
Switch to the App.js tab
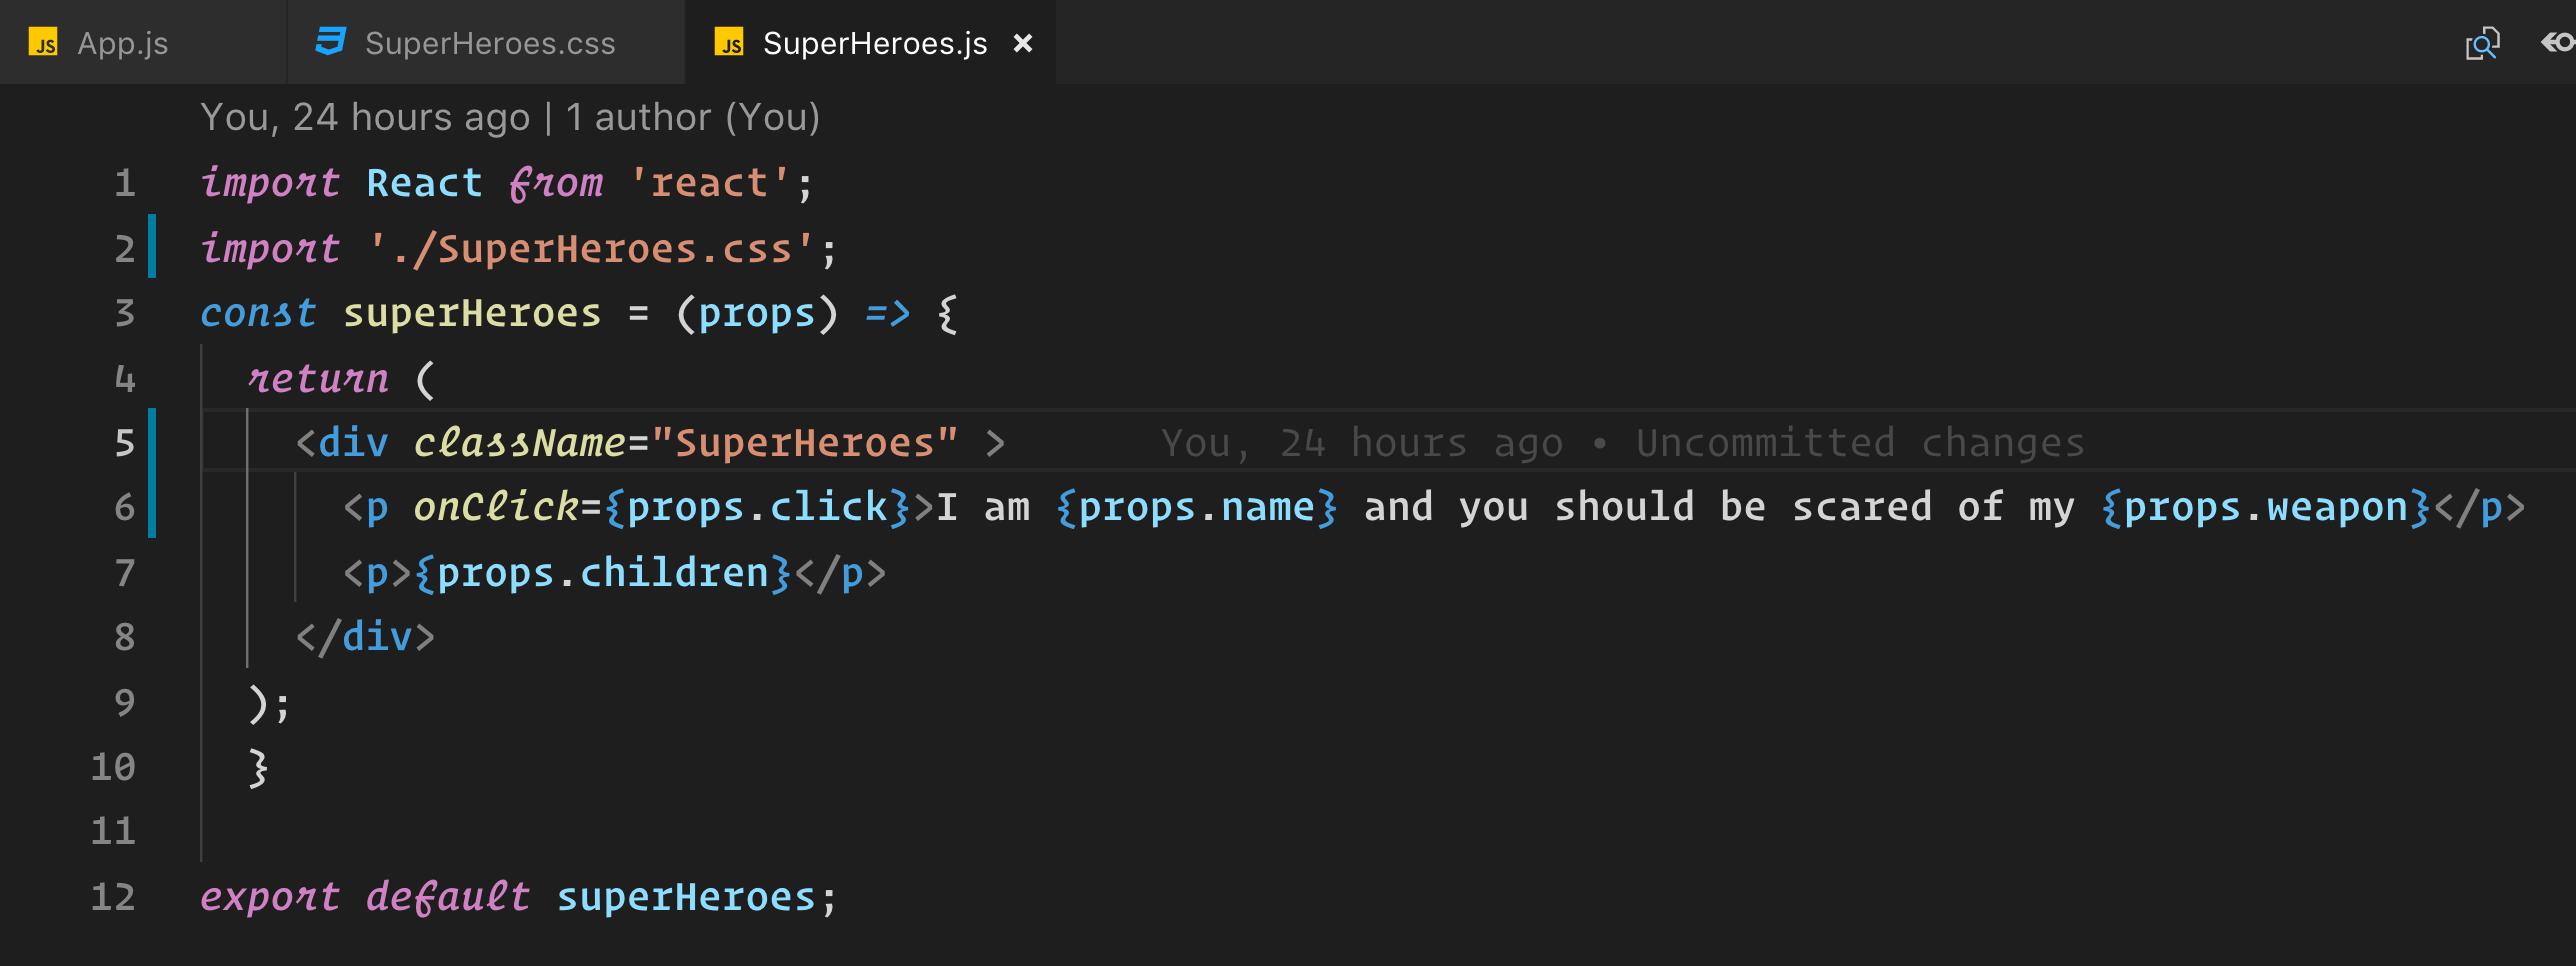125,42
